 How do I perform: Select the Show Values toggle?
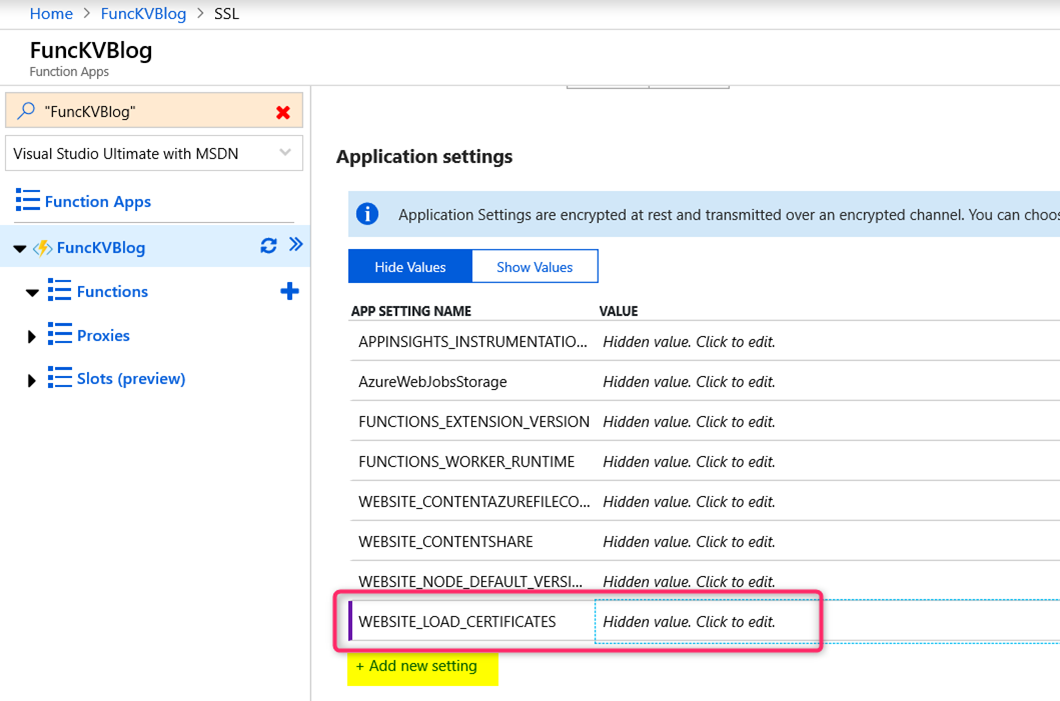[x=535, y=266]
